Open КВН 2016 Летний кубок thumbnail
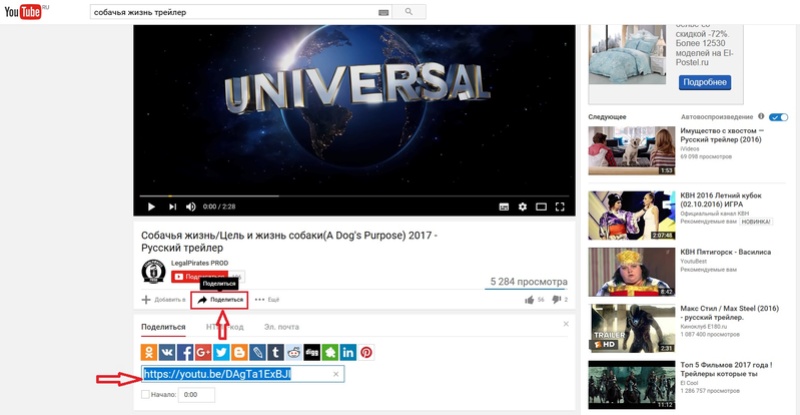 pos(632,215)
